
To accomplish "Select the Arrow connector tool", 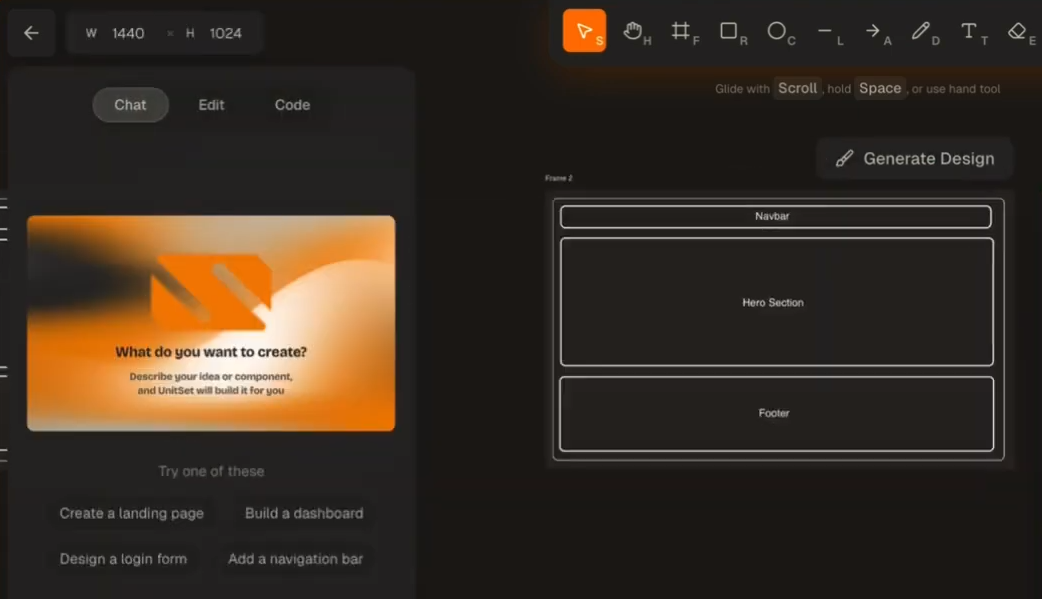I will (875, 32).
